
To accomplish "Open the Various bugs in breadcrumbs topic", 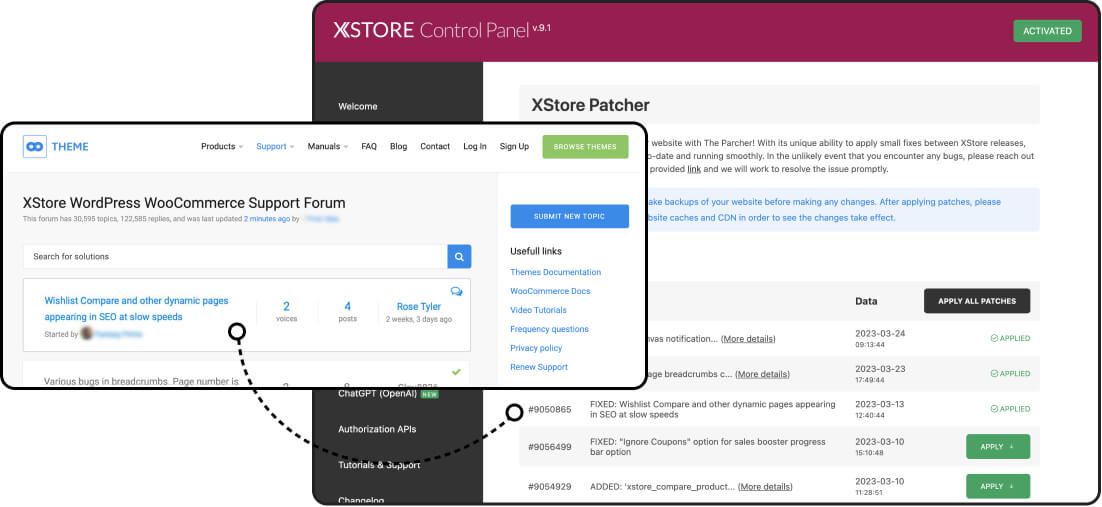I will pos(141,381).
